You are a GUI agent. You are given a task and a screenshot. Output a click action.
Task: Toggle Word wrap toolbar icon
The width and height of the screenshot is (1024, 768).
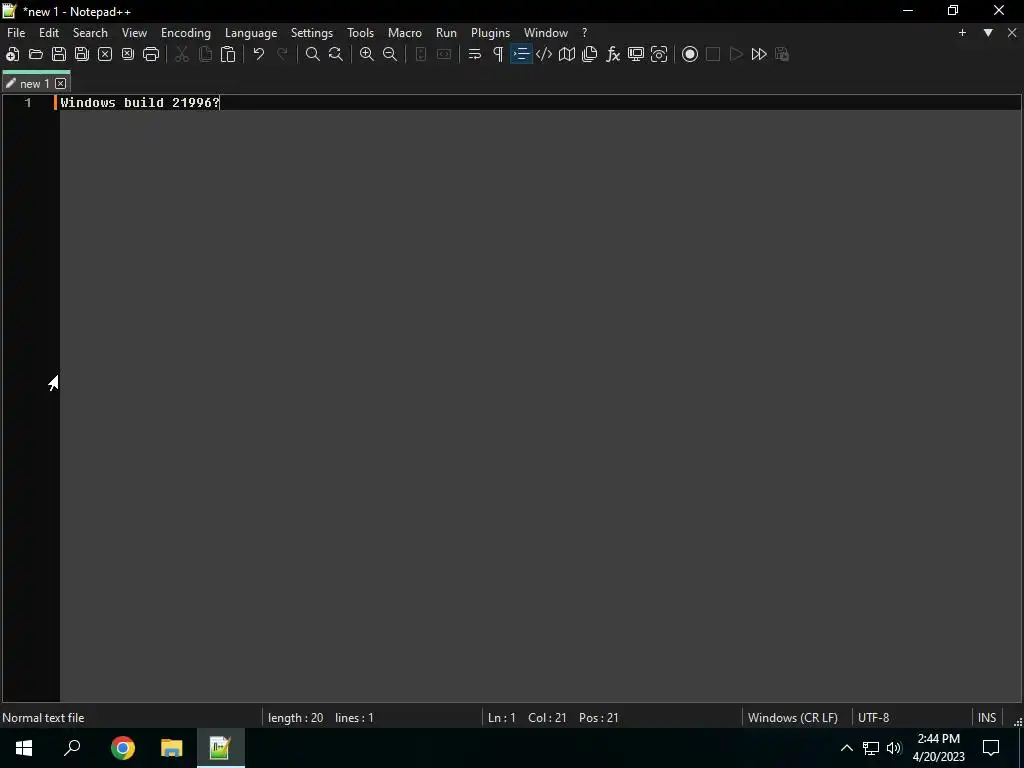click(x=475, y=54)
